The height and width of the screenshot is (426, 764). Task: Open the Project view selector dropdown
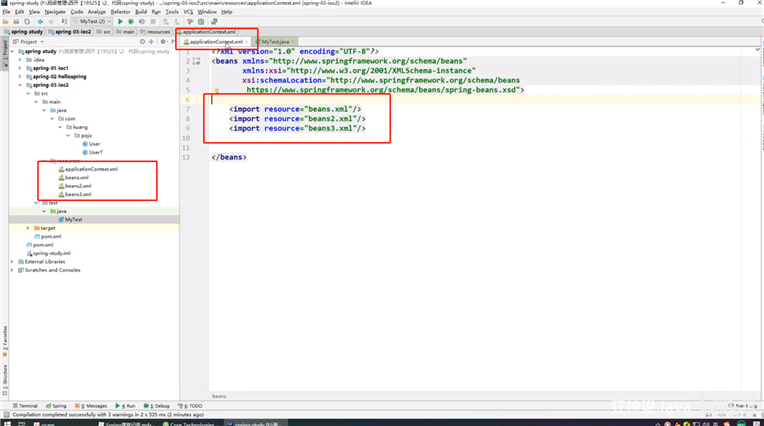coord(29,42)
